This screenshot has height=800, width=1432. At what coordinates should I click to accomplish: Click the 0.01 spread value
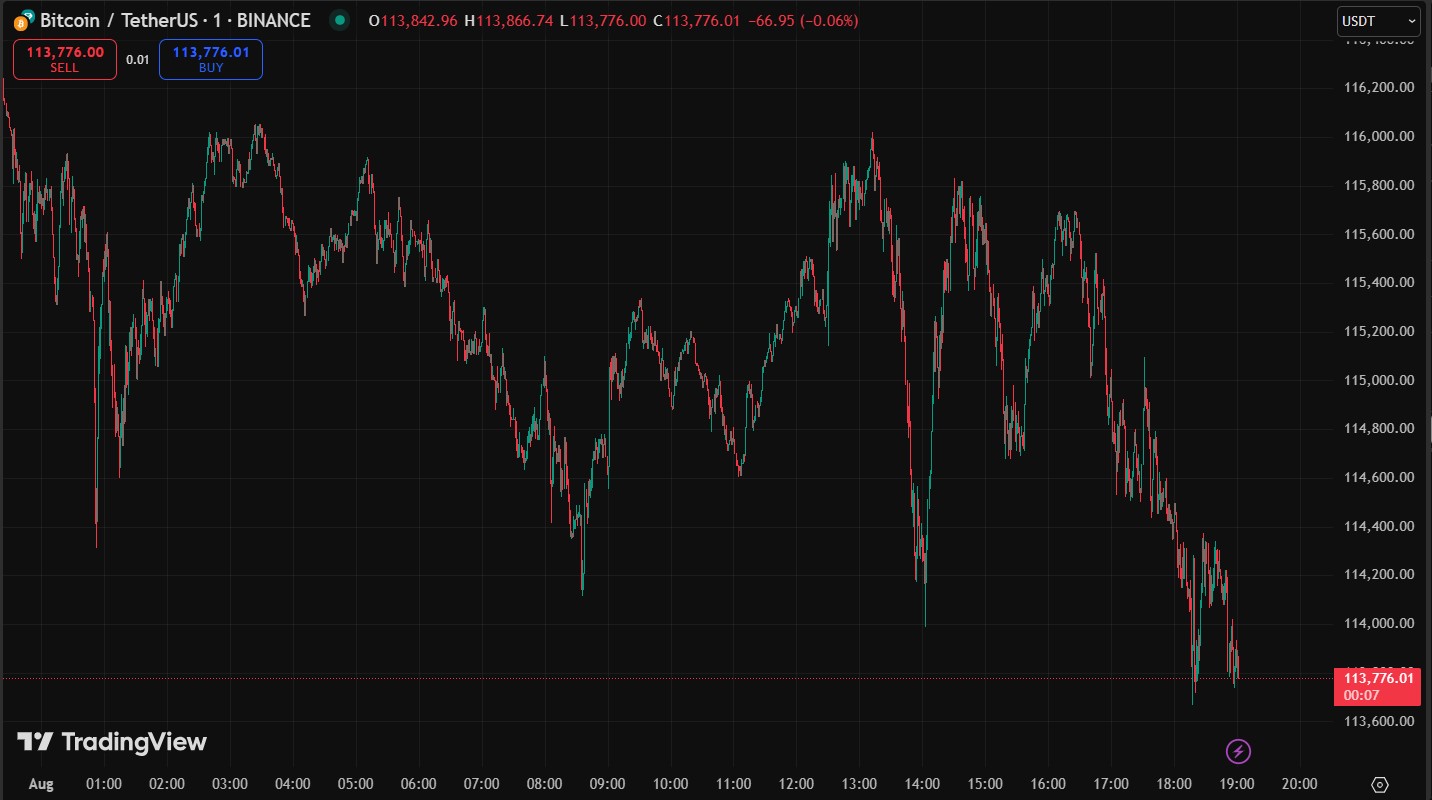point(138,60)
